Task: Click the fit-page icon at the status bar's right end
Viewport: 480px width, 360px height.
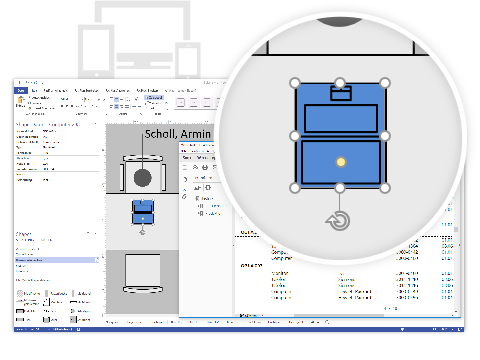Action: (x=460, y=329)
